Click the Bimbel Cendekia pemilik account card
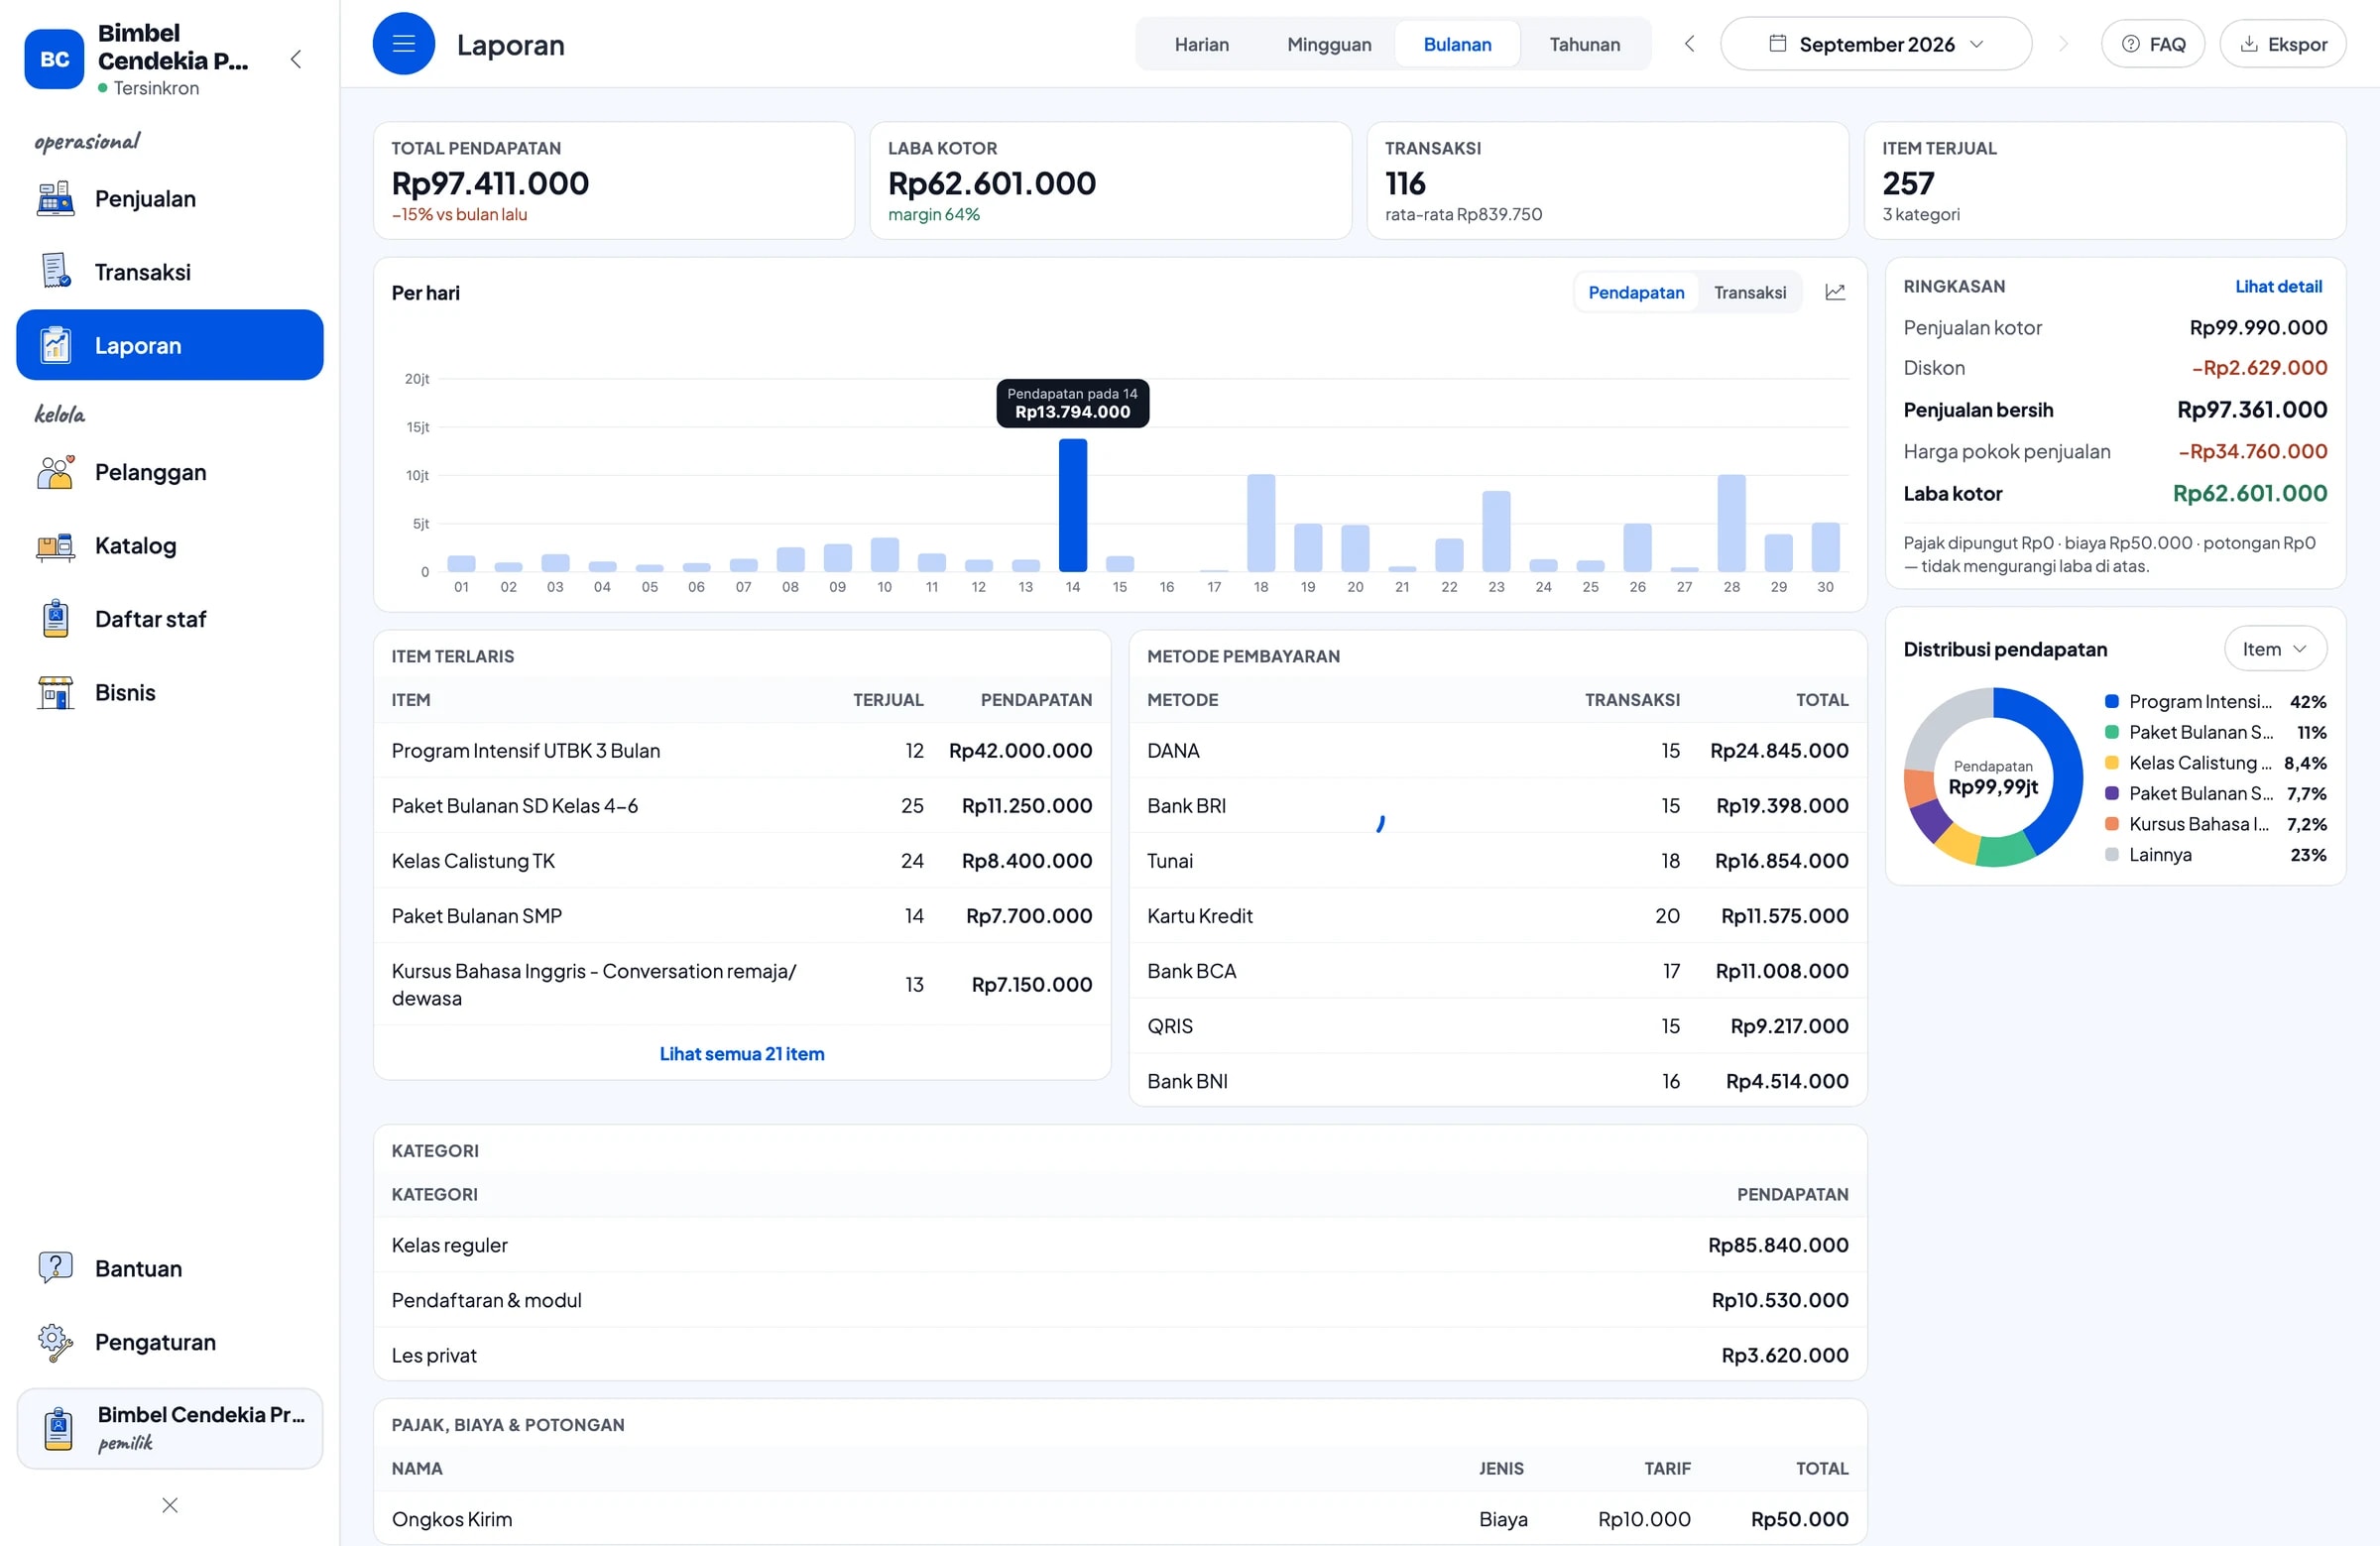The width and height of the screenshot is (2380, 1546). click(x=170, y=1428)
